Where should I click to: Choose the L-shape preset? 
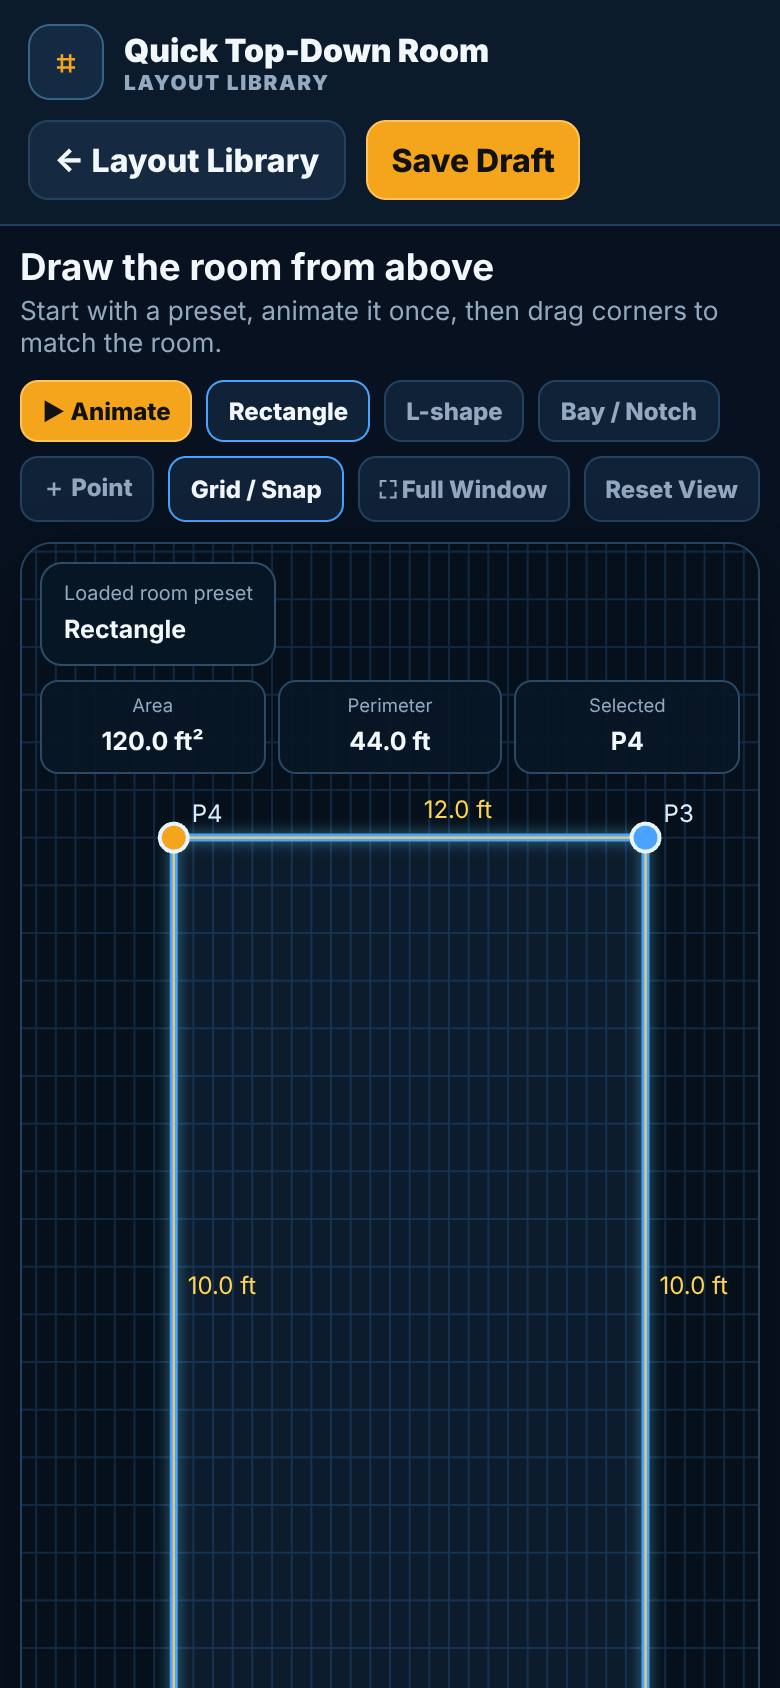[x=454, y=411]
